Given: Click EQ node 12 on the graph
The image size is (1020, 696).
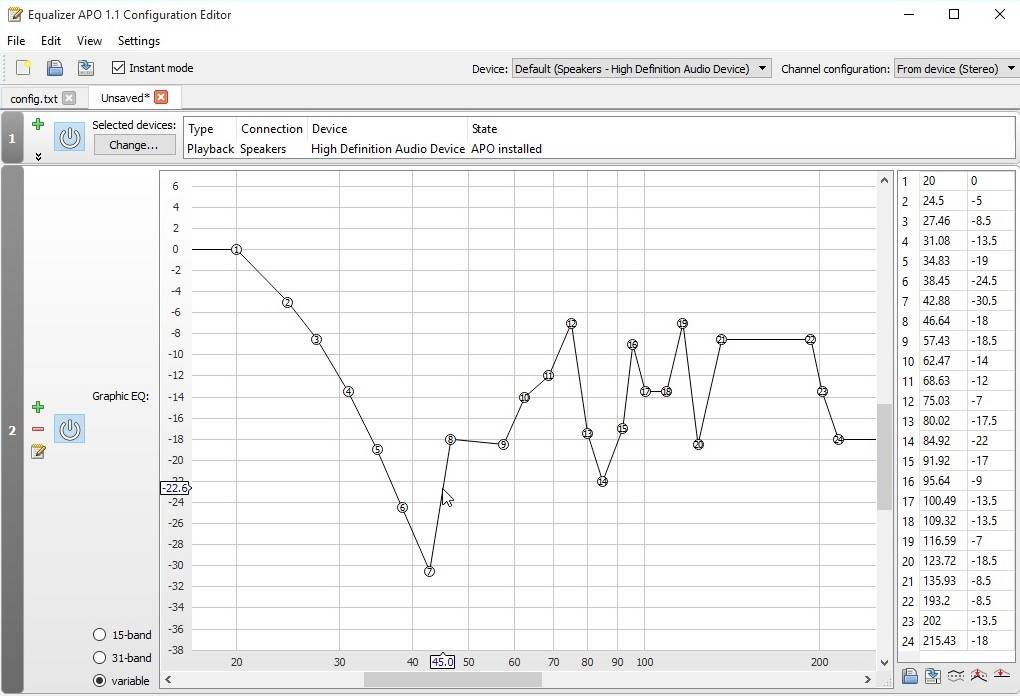Looking at the screenshot, I should [571, 323].
